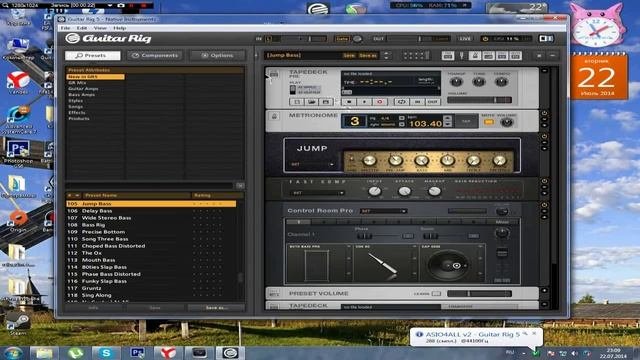The image size is (640, 360).
Task: Toggle the tuner icon in rack toolbar
Action: (462, 56)
